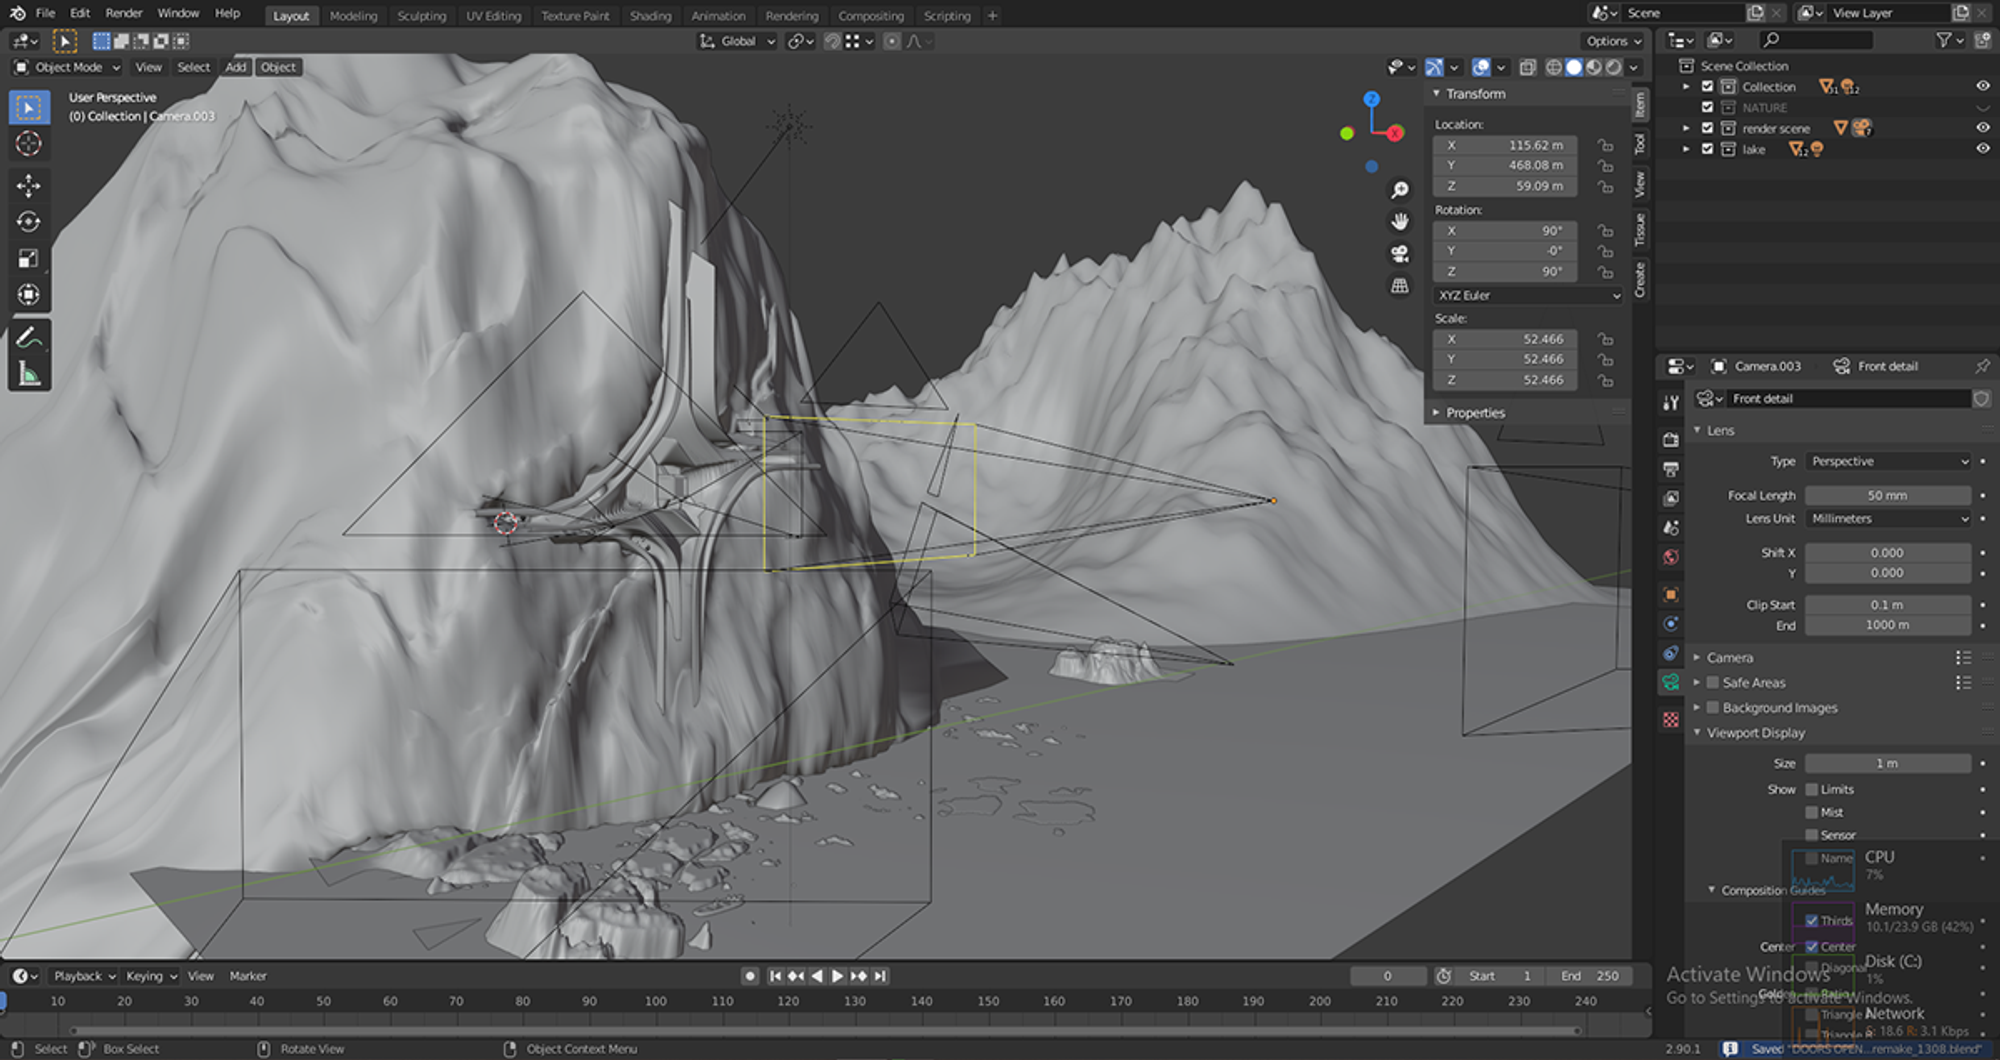Switch orthographic/perspective grid icon
Image resolution: width=2000 pixels, height=1060 pixels.
[1400, 286]
